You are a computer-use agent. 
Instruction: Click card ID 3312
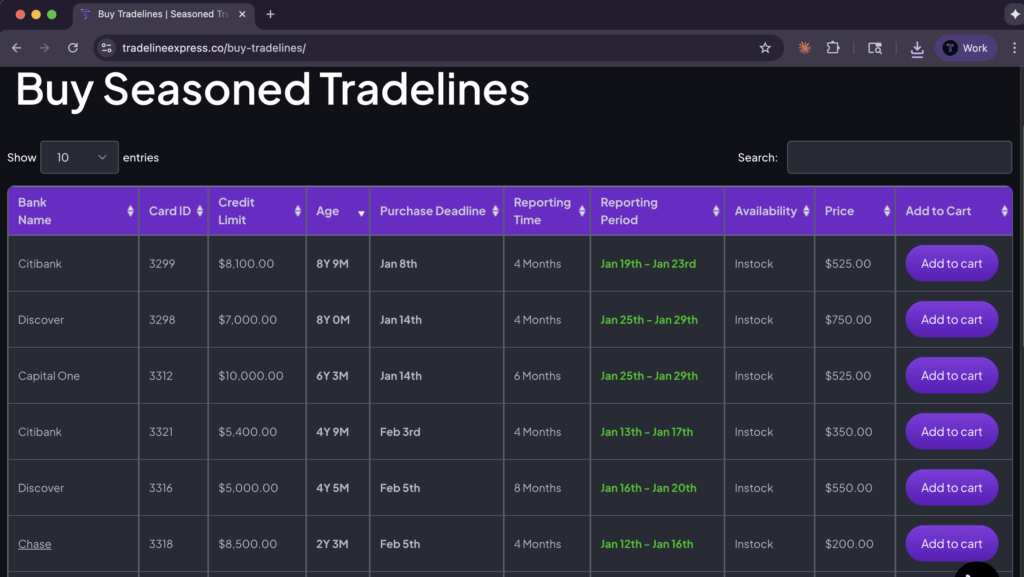161,376
